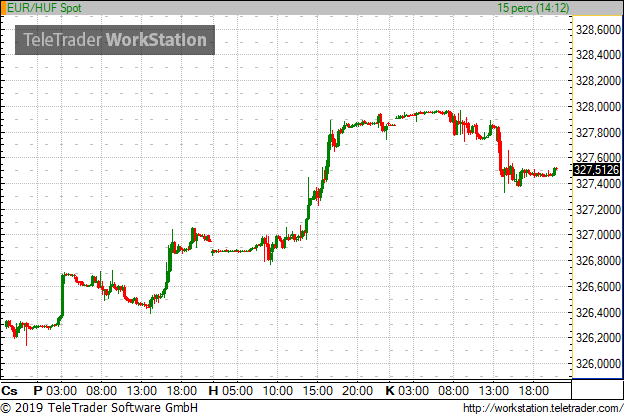Screen dimensions: 624x417
Task: Click the 328,0000 price axis label
Action: 598,107
